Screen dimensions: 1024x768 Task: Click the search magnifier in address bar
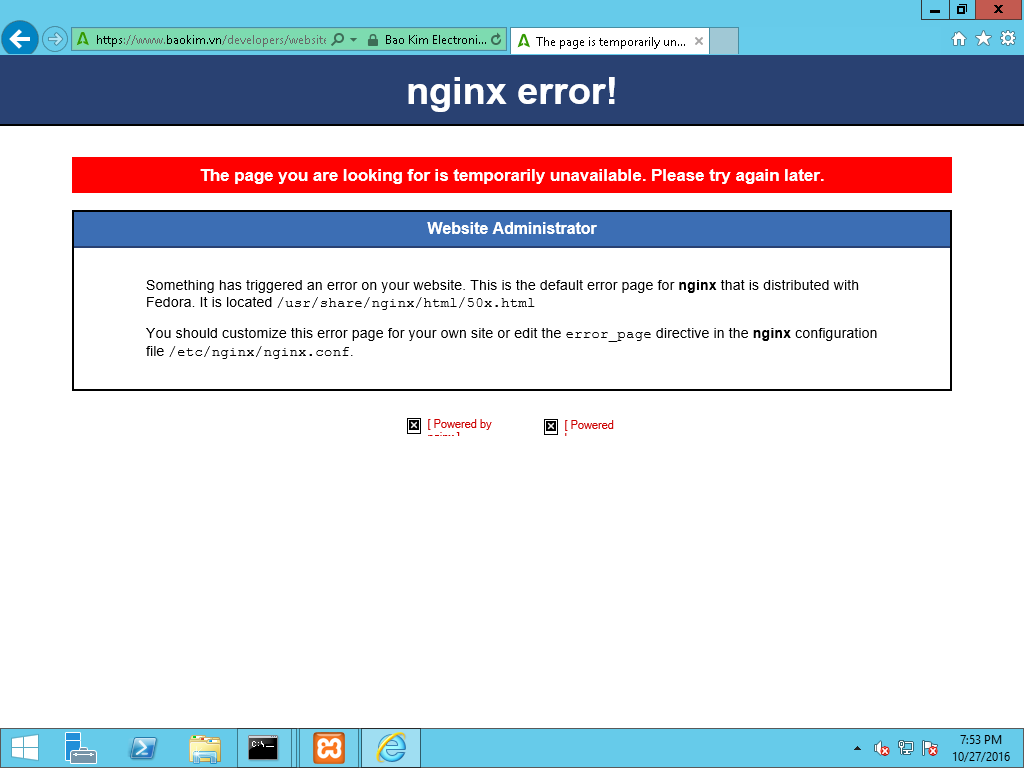point(338,40)
